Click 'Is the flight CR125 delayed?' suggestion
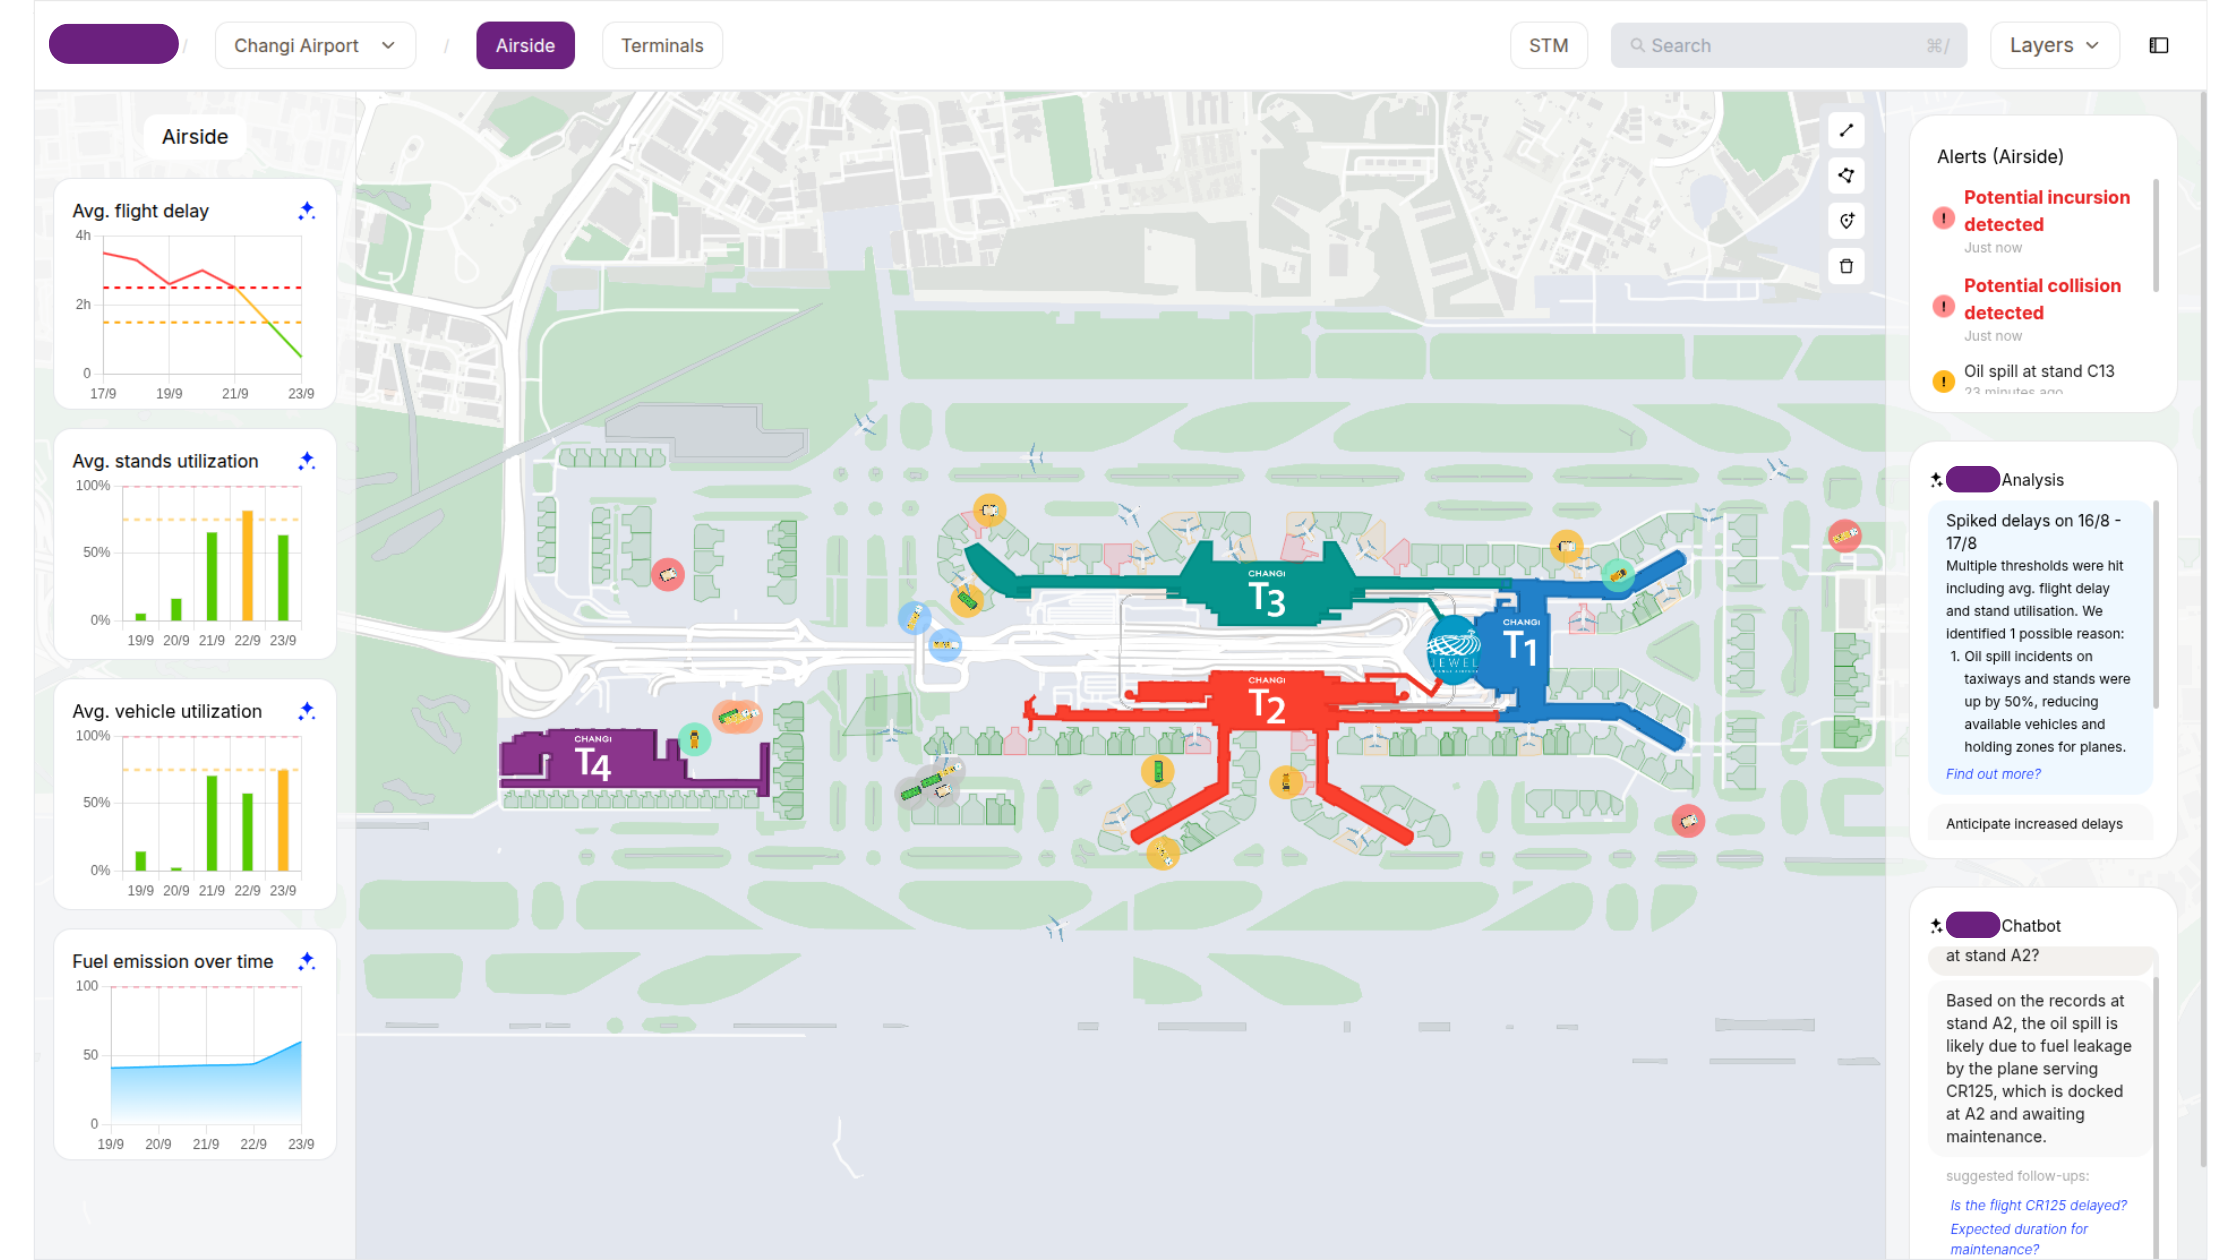Screen dimensions: 2240x1260 click(2038, 1205)
